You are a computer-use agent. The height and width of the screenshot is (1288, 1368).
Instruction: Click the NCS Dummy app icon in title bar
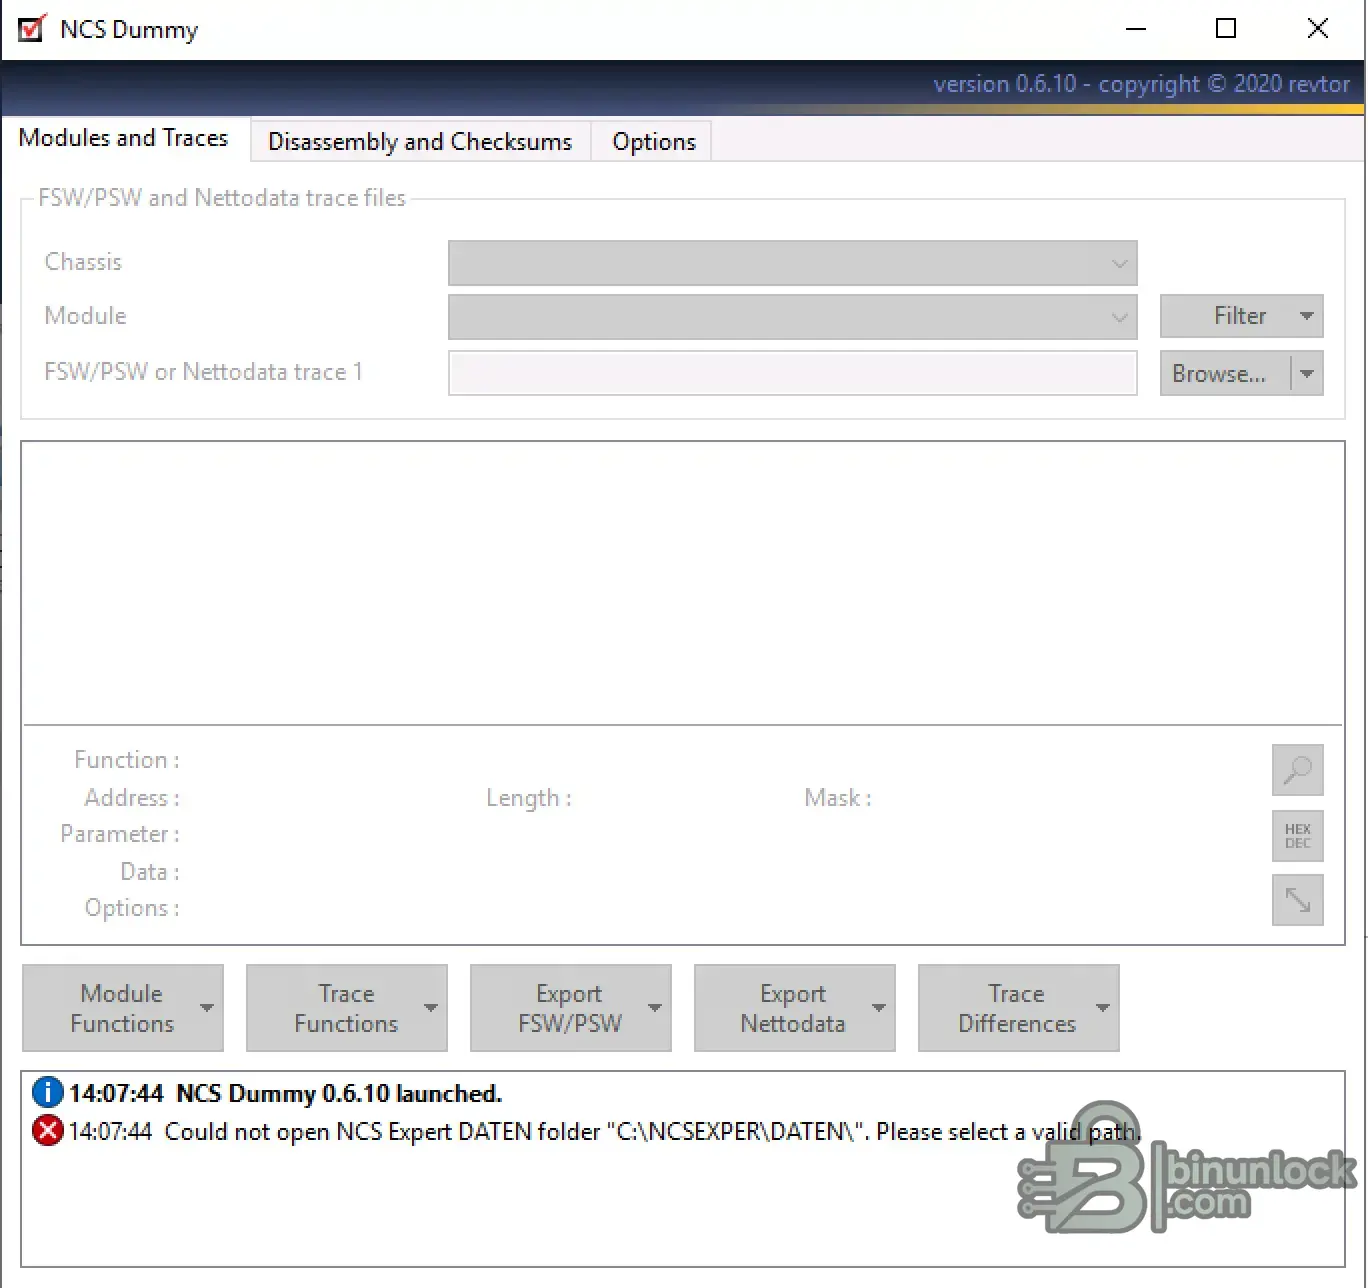pos(32,28)
